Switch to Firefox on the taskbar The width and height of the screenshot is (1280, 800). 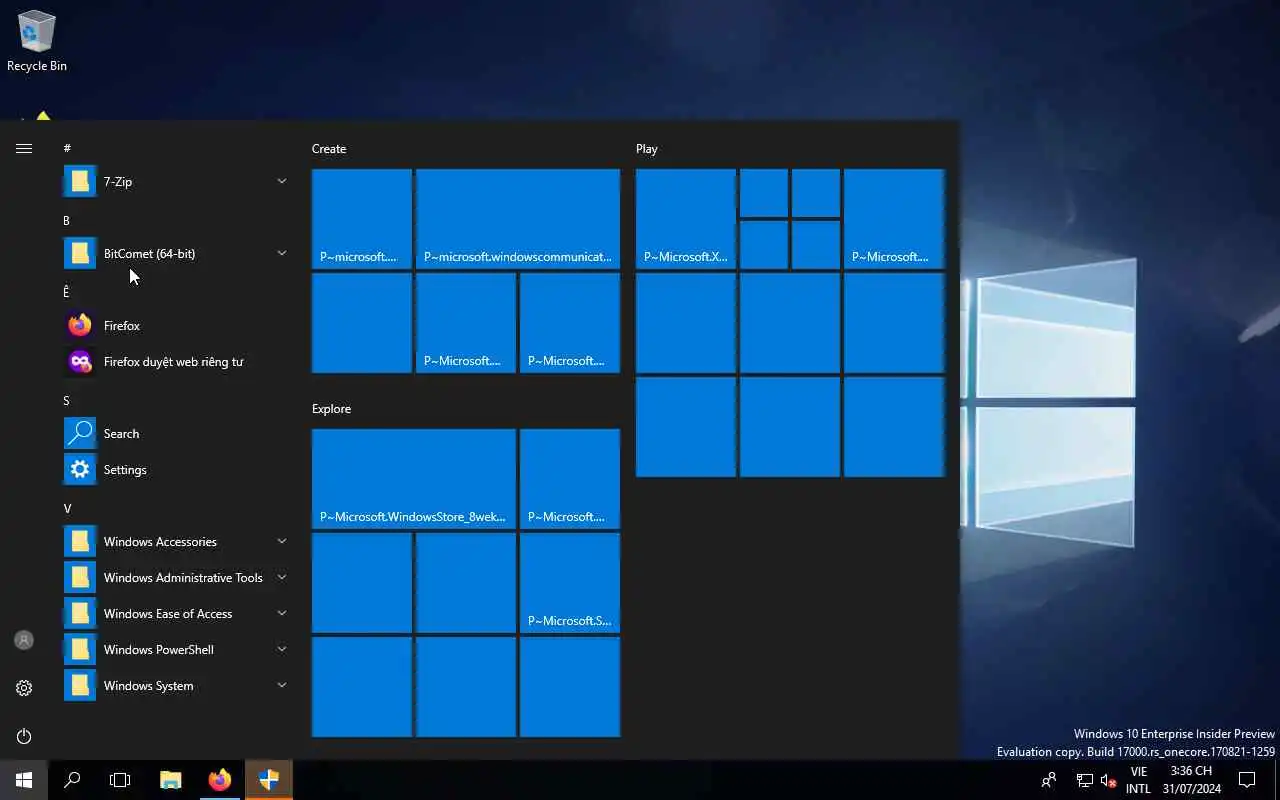[x=220, y=780]
